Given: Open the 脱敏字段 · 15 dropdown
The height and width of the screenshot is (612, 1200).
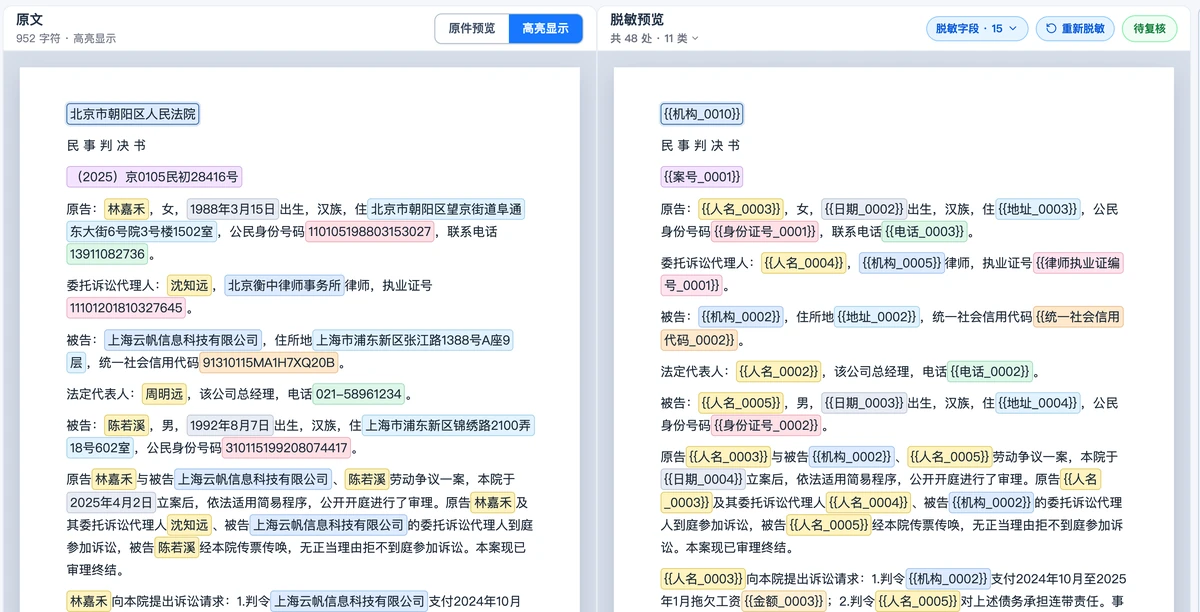Looking at the screenshot, I should point(976,29).
